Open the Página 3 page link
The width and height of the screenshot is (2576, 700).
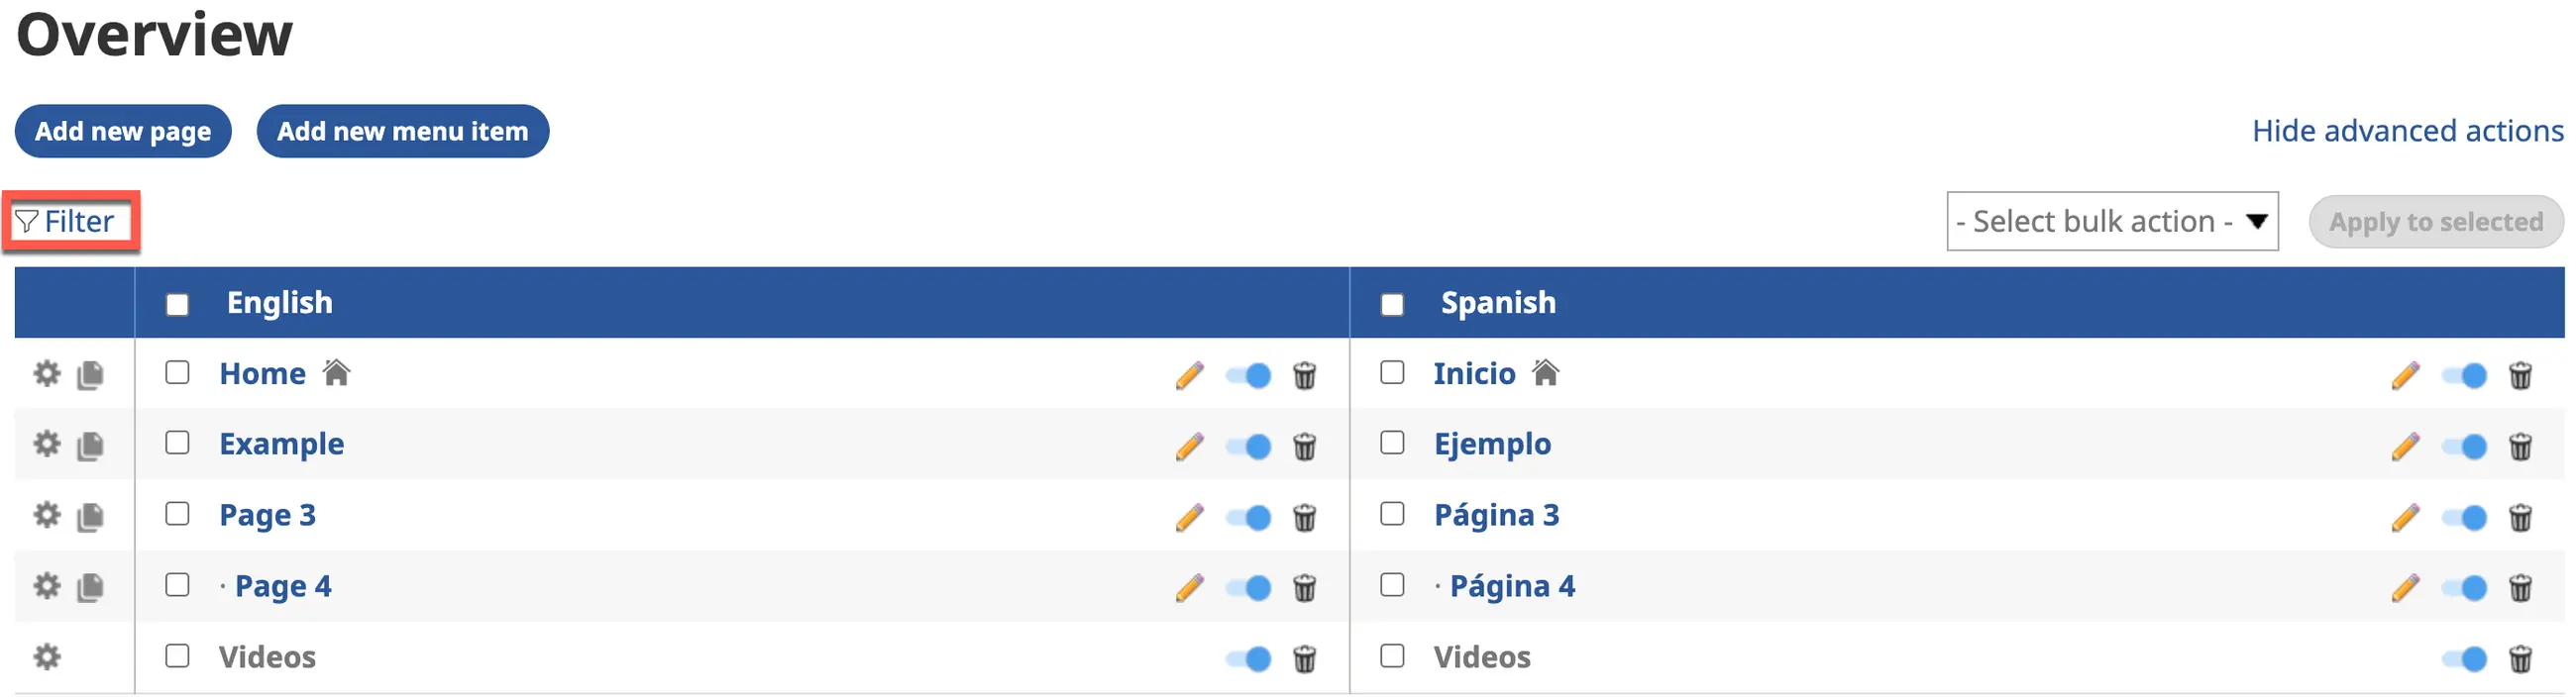pos(1496,515)
